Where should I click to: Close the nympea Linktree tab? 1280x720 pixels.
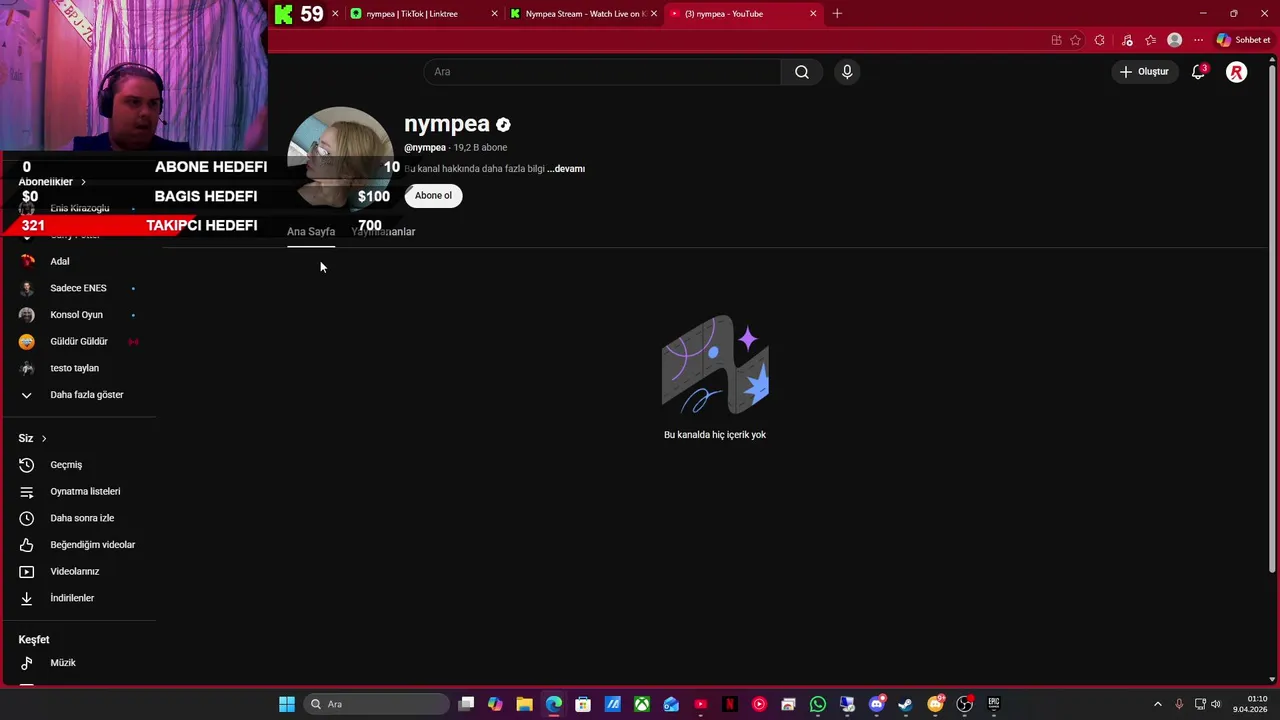pyautogui.click(x=494, y=14)
